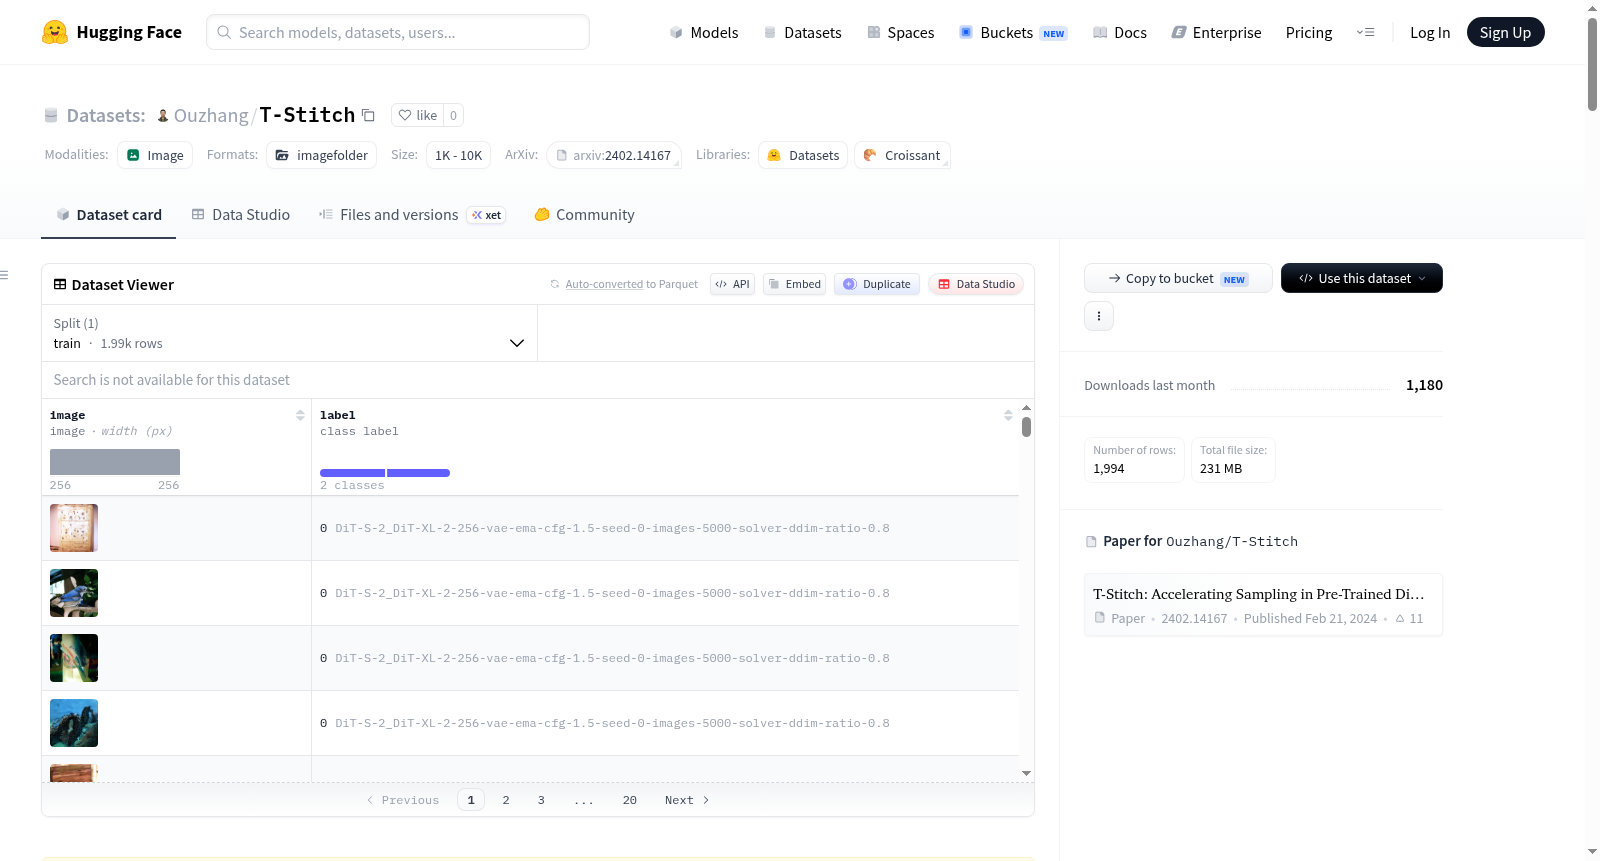Open Enterprise in the top navigation
1600x861 pixels.
[1216, 32]
